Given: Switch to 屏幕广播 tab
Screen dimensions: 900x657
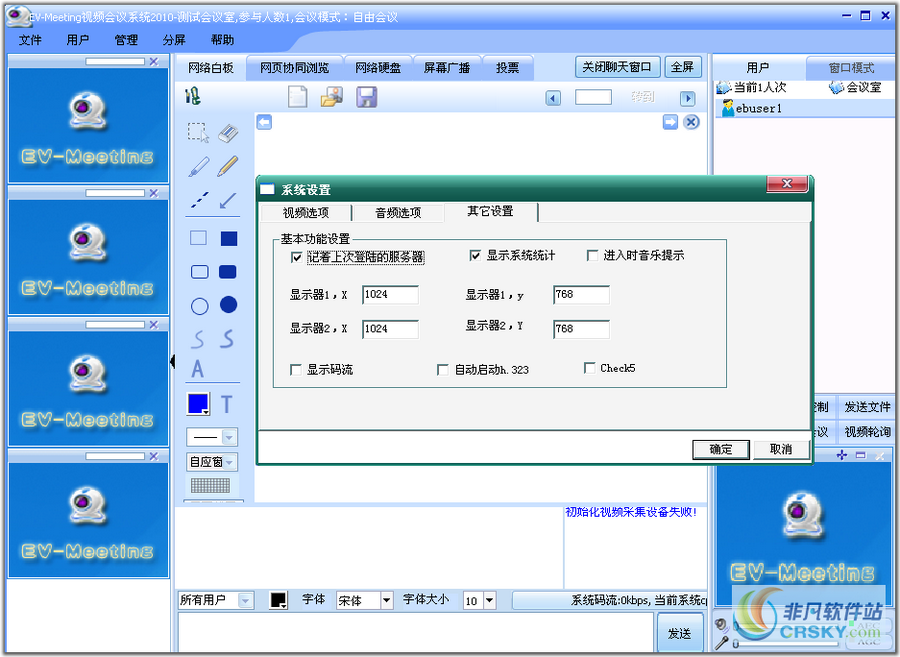Looking at the screenshot, I should coord(447,68).
